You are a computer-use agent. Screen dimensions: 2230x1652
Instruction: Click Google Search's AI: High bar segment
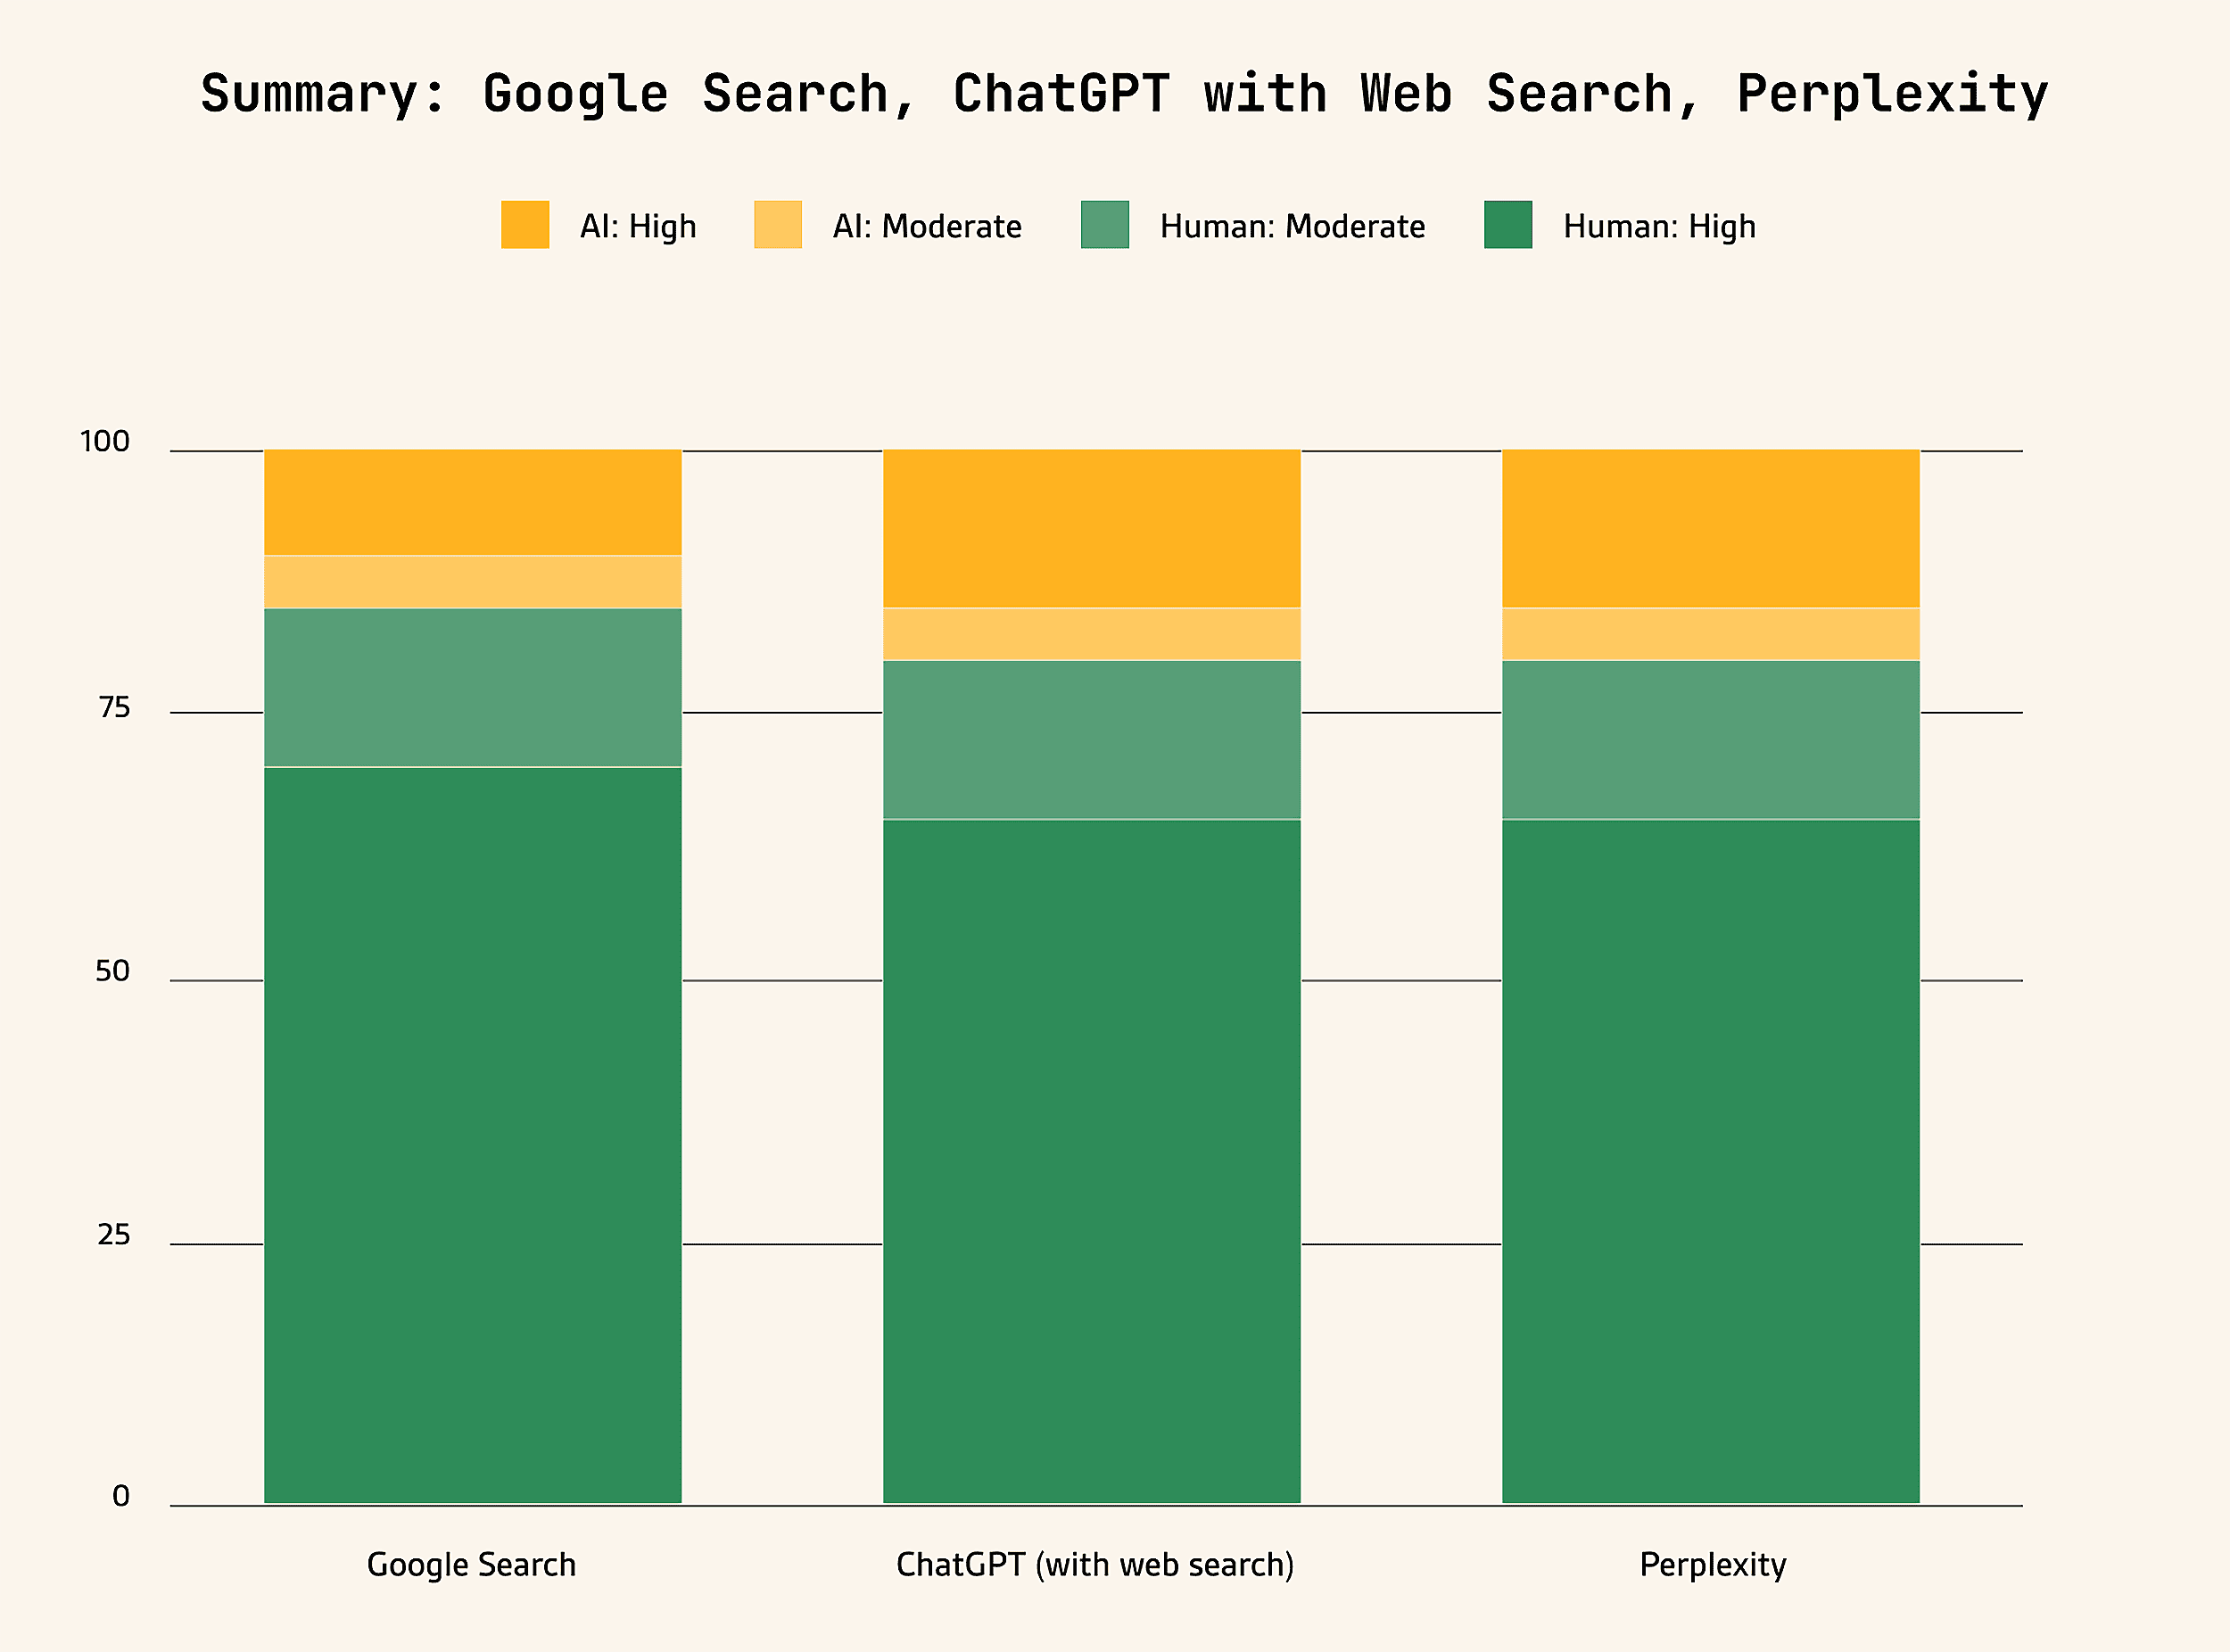pos(473,502)
